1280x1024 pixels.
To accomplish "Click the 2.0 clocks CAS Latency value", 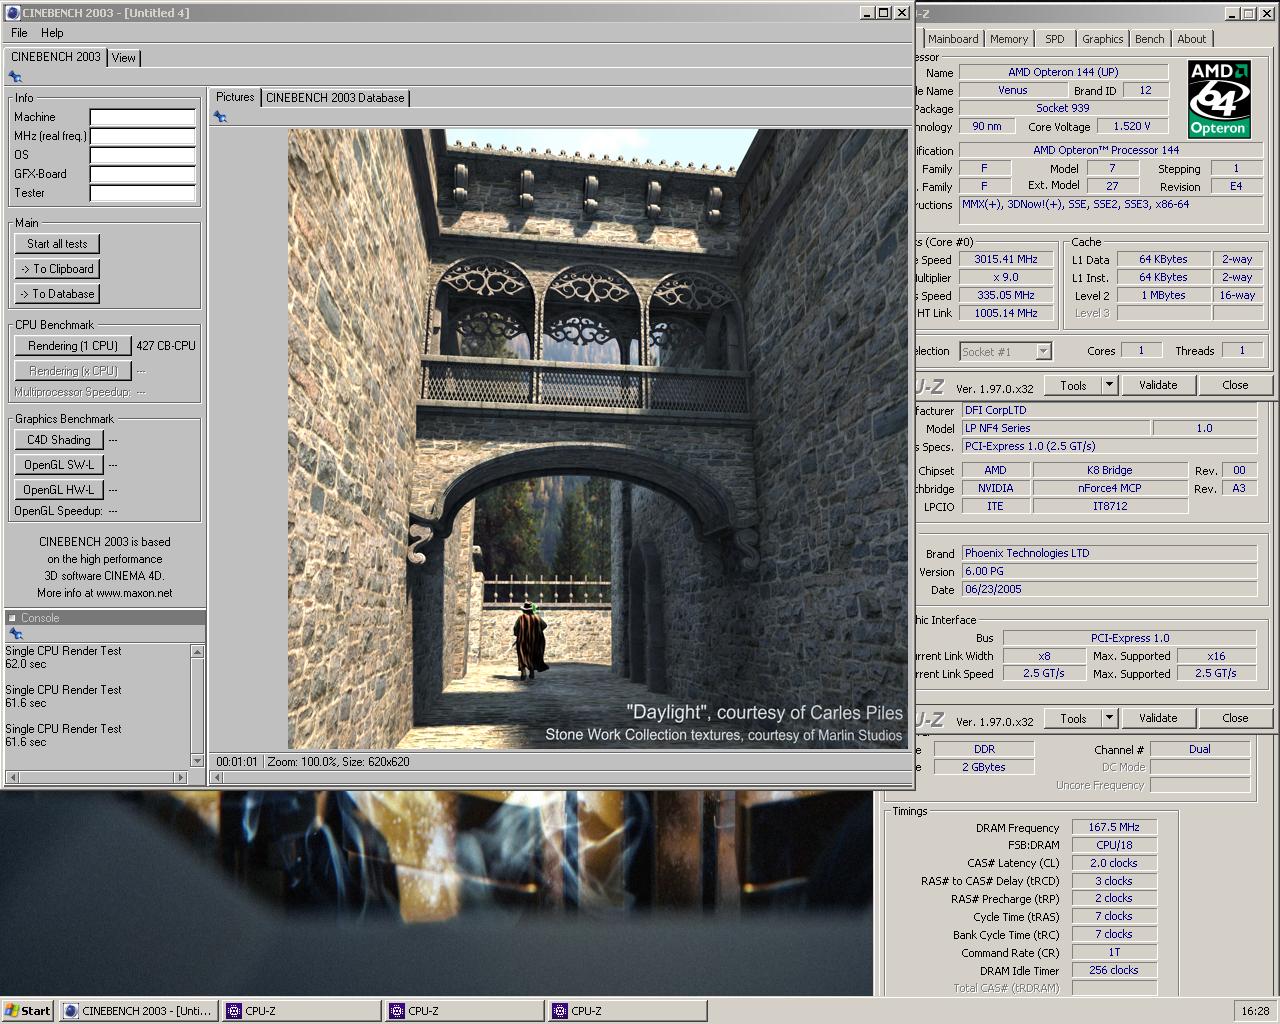I will (1114, 863).
